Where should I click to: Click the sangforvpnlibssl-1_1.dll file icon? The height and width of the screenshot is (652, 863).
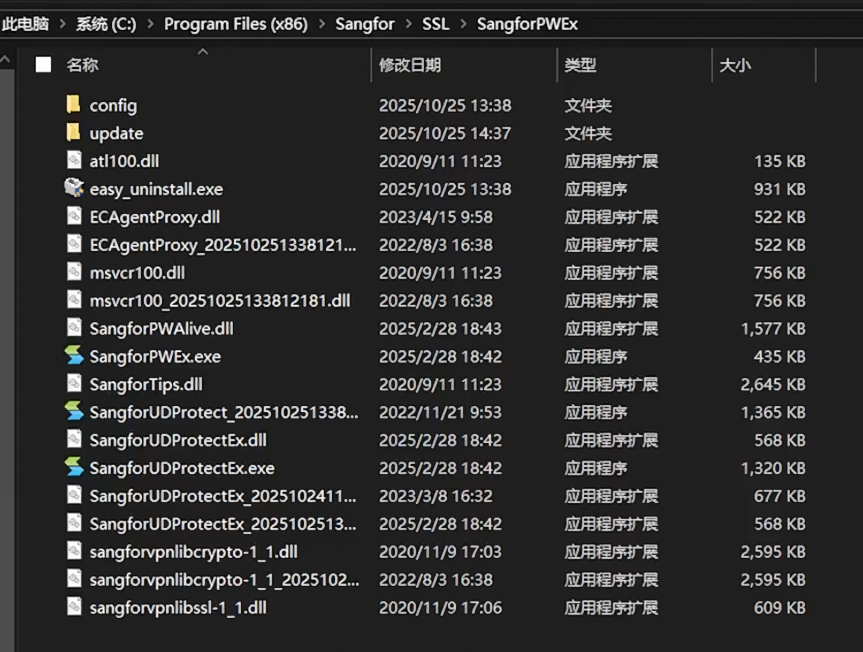click(x=73, y=607)
